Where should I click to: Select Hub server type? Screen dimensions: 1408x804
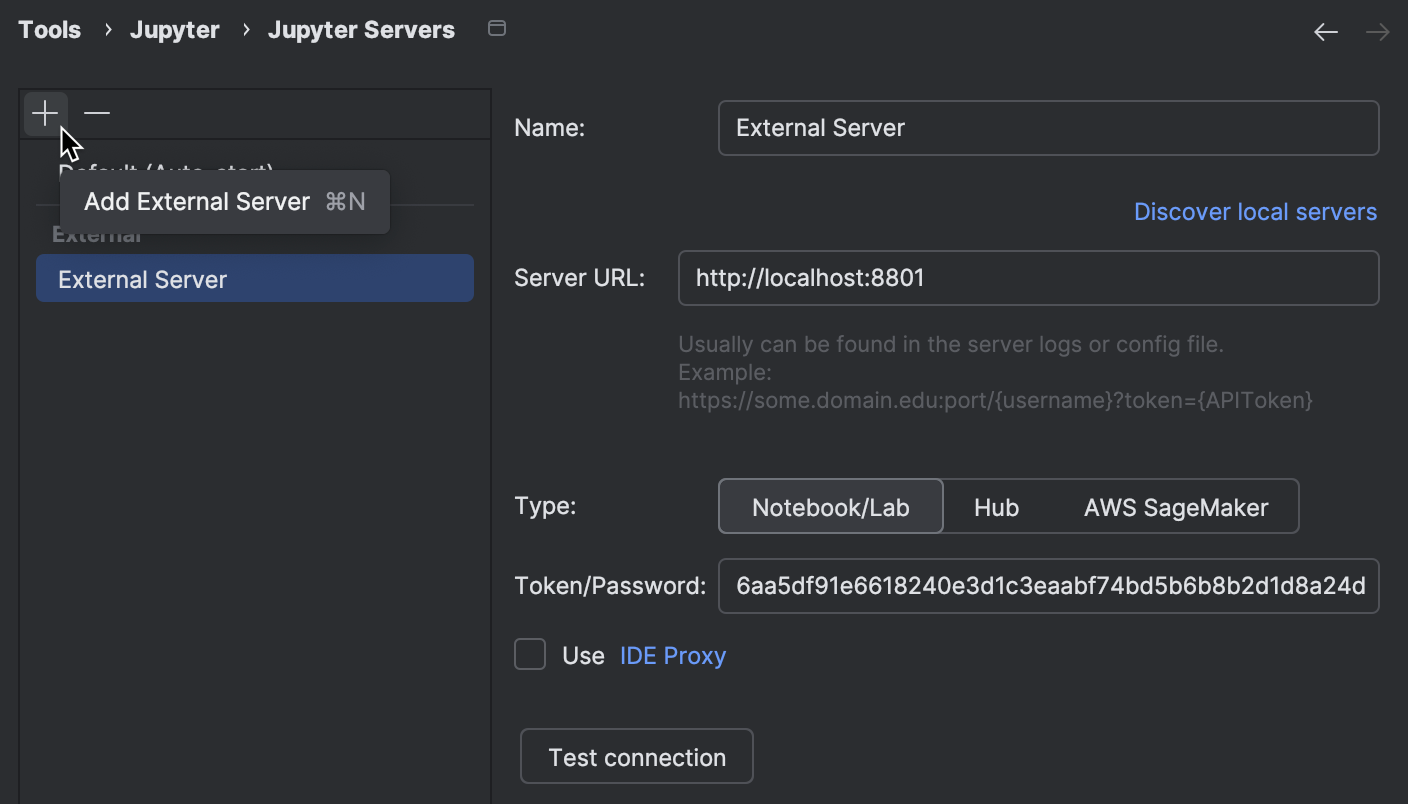(x=996, y=507)
